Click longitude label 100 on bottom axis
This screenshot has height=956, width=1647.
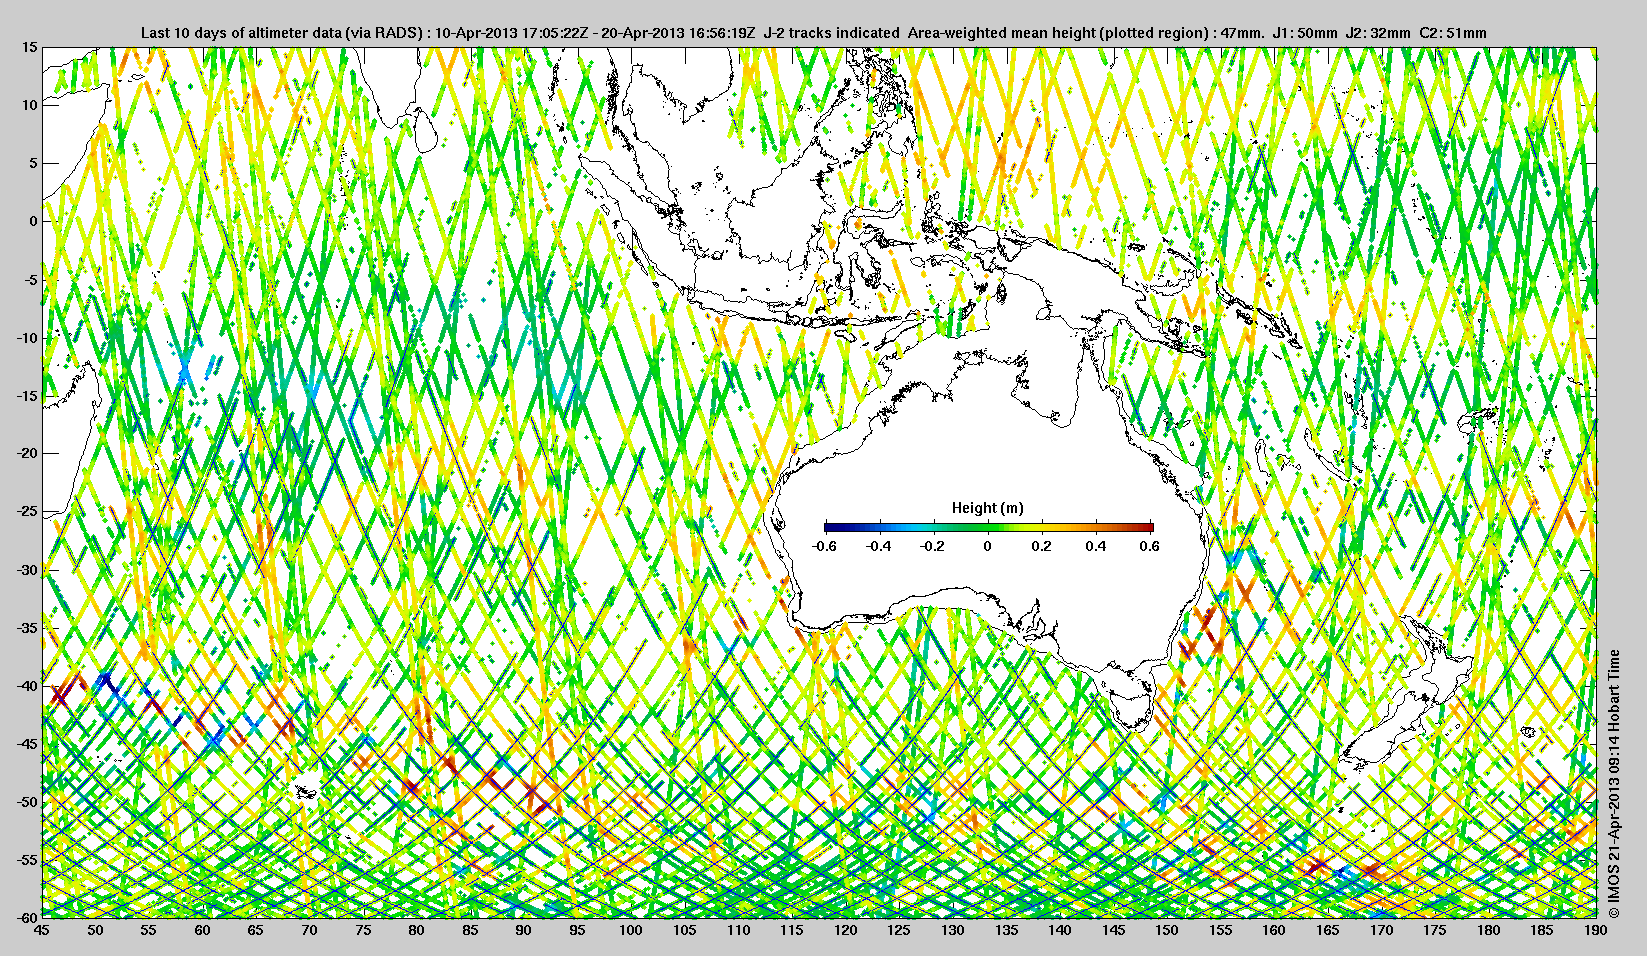631,930
